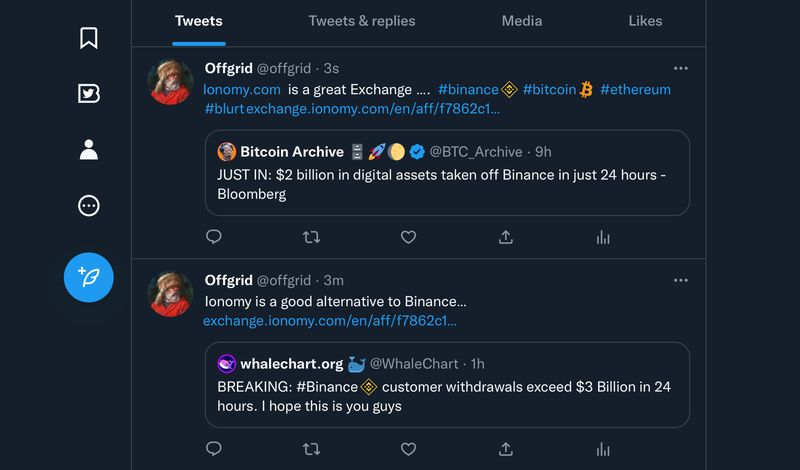Switch to the Media tab
The width and height of the screenshot is (800, 470).
521,21
